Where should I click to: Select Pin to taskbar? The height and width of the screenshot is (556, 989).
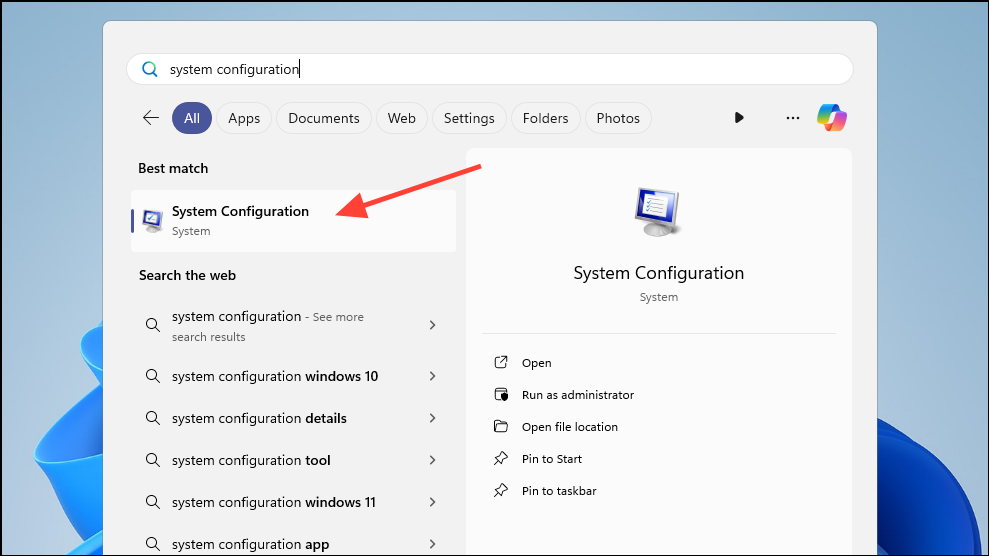pyautogui.click(x=559, y=491)
